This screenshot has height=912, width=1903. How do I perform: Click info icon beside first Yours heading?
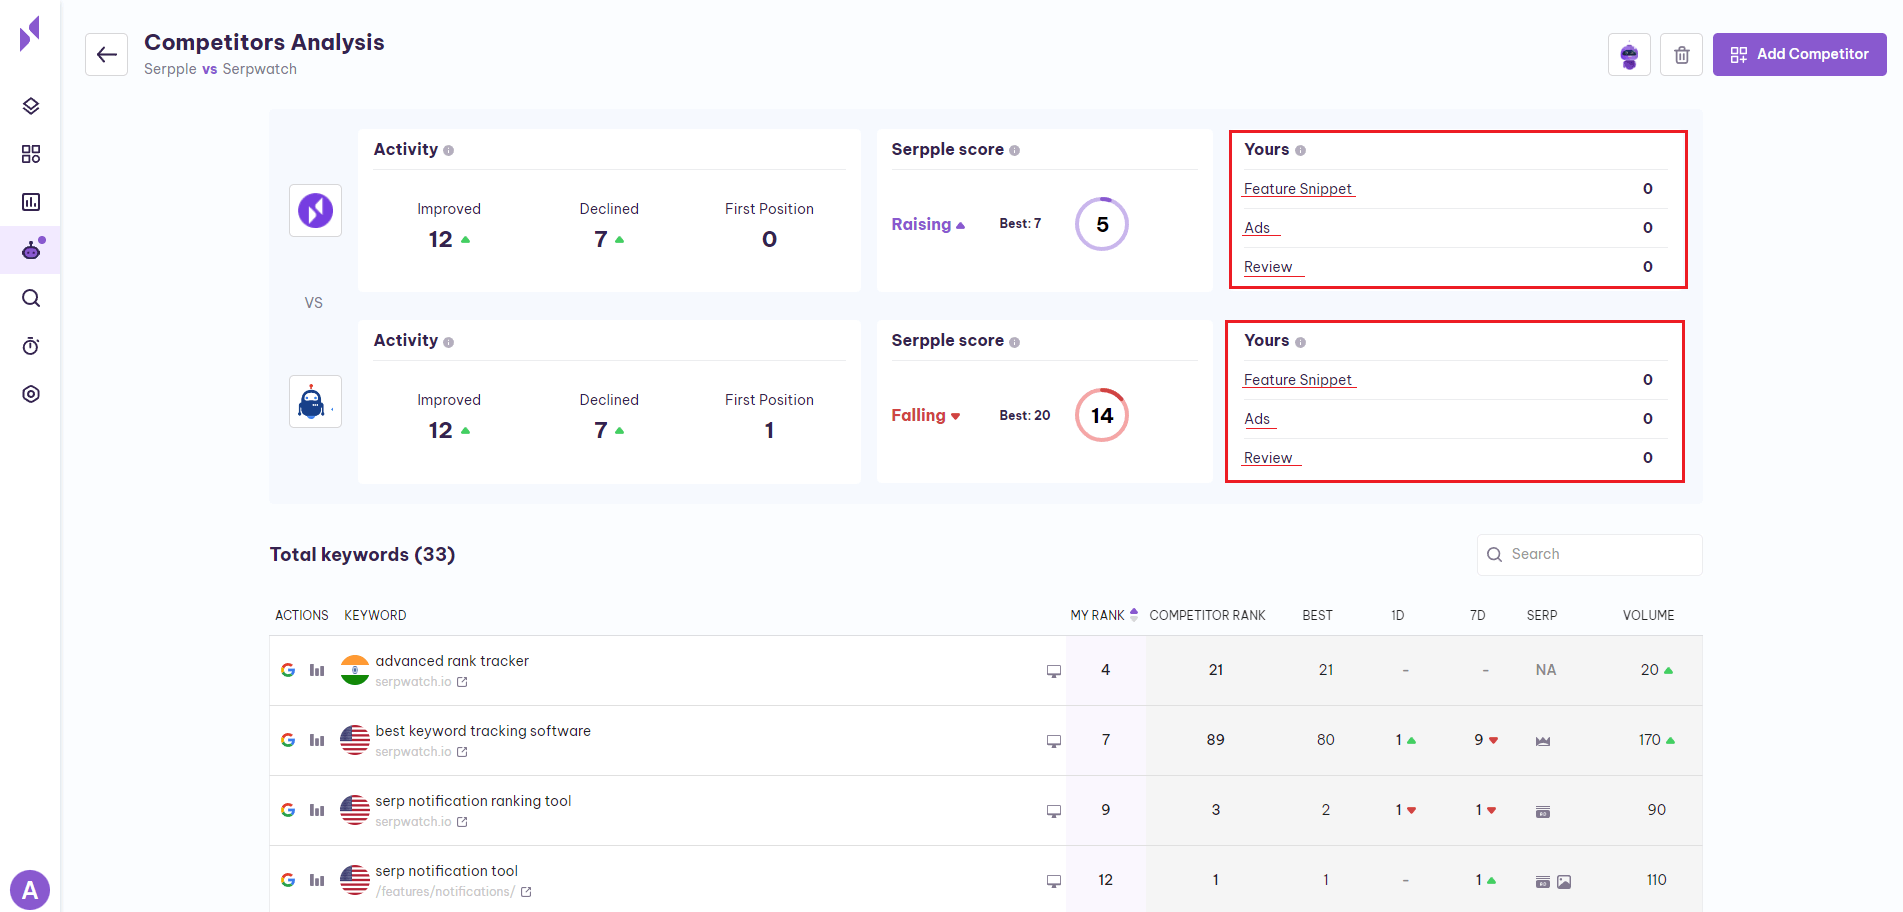(1300, 151)
